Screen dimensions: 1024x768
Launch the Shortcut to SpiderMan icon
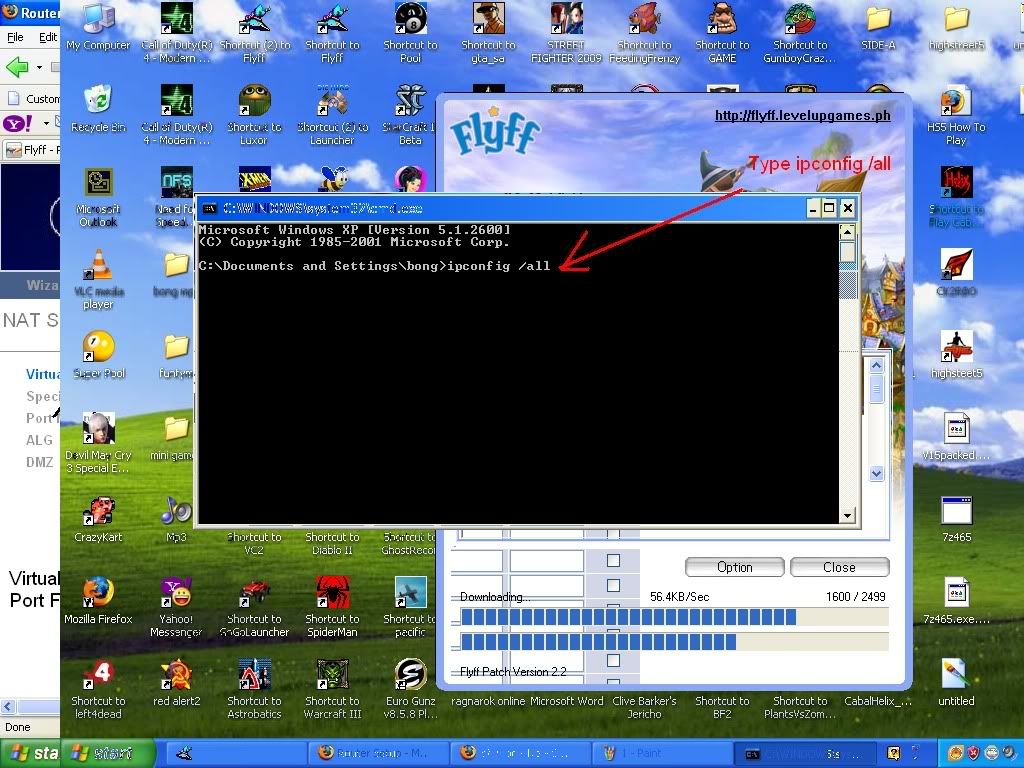coord(332,593)
